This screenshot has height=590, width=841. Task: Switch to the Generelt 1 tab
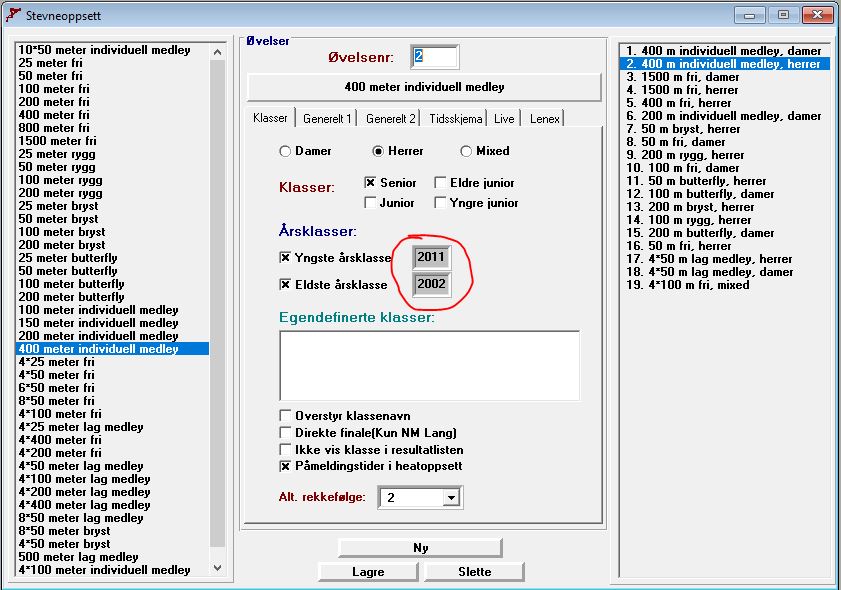(x=327, y=118)
